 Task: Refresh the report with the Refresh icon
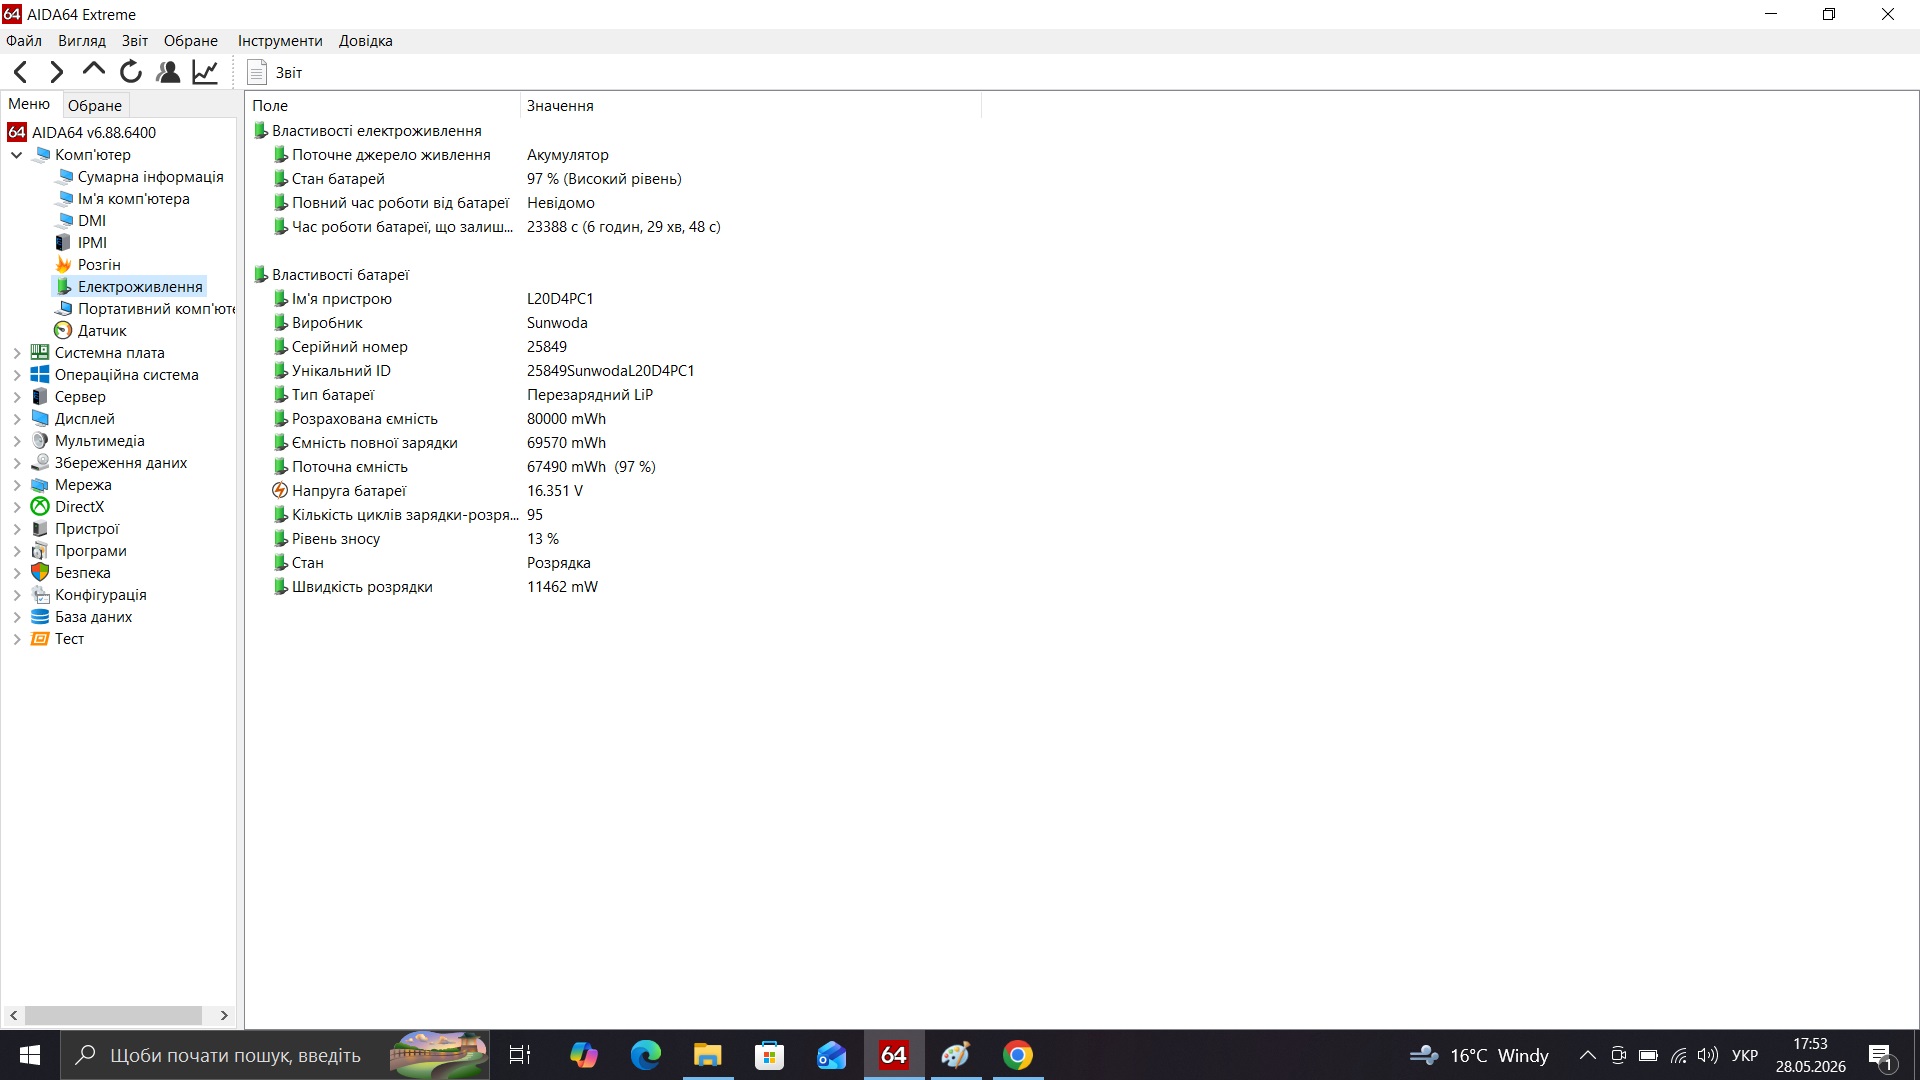pos(131,72)
